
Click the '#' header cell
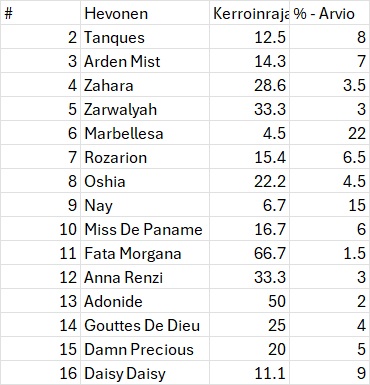click(x=40, y=13)
